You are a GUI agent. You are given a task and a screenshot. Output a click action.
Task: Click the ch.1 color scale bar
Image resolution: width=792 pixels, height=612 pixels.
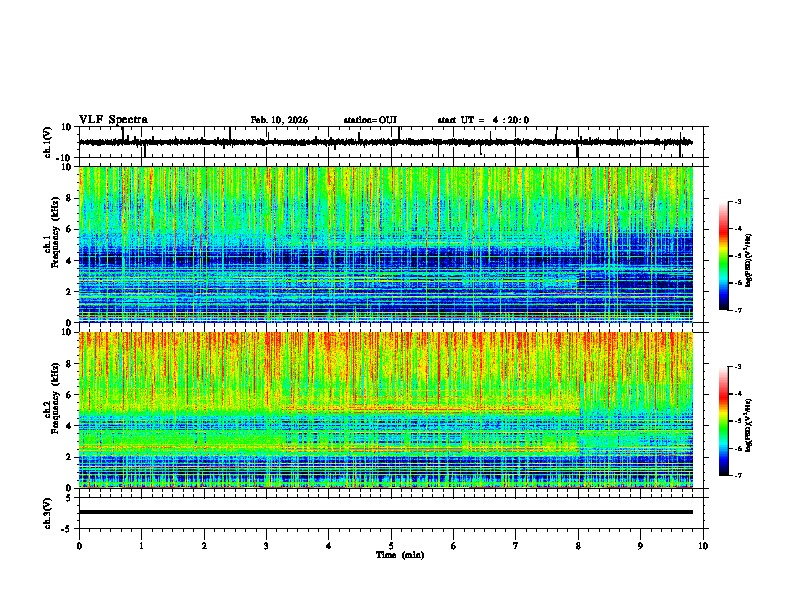point(724,256)
